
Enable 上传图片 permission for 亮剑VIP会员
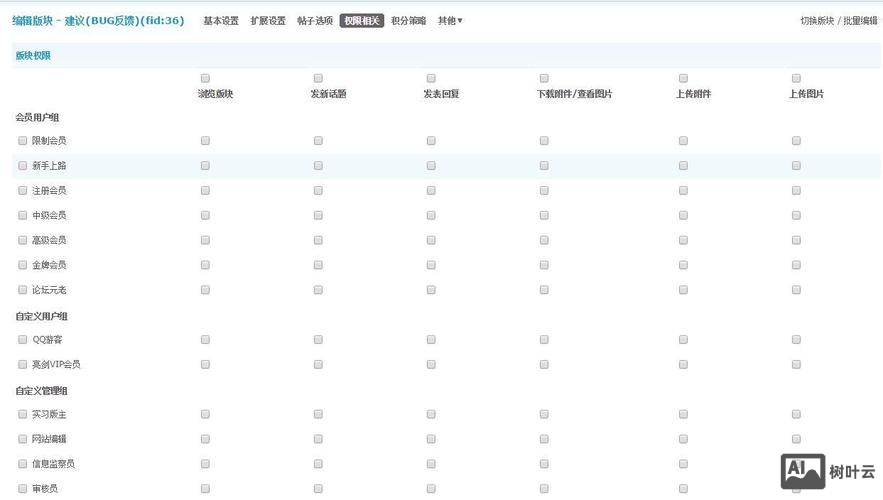pyautogui.click(x=796, y=364)
